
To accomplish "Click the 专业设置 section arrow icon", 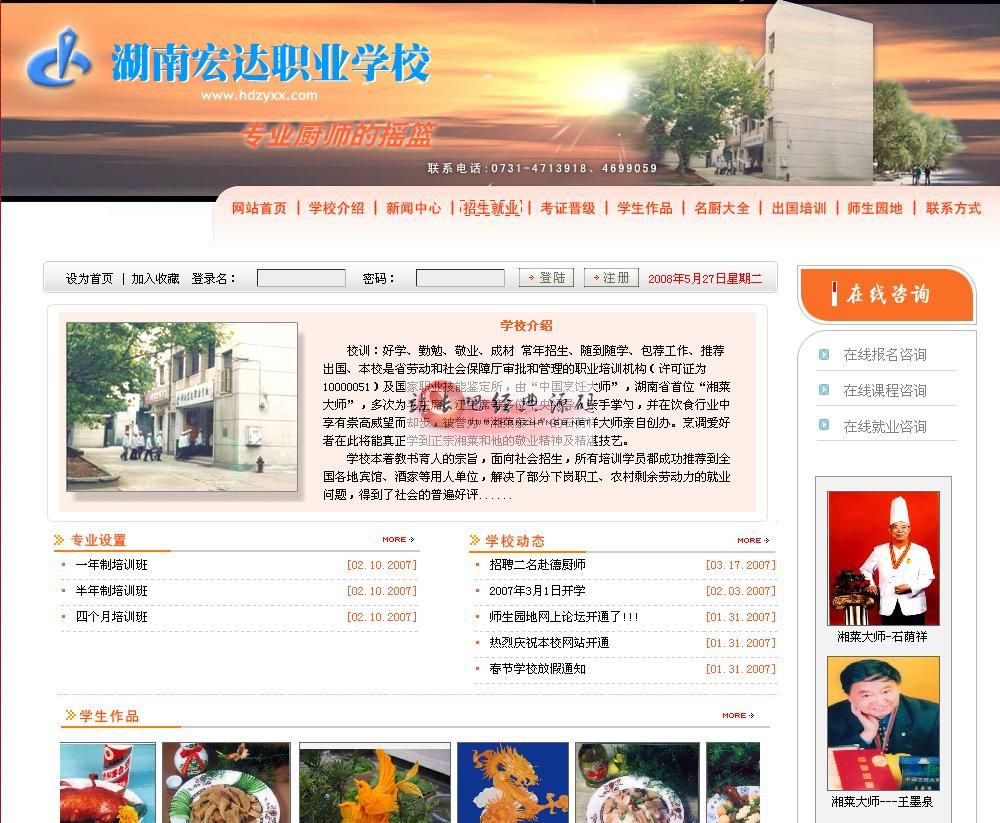I will pos(59,541).
